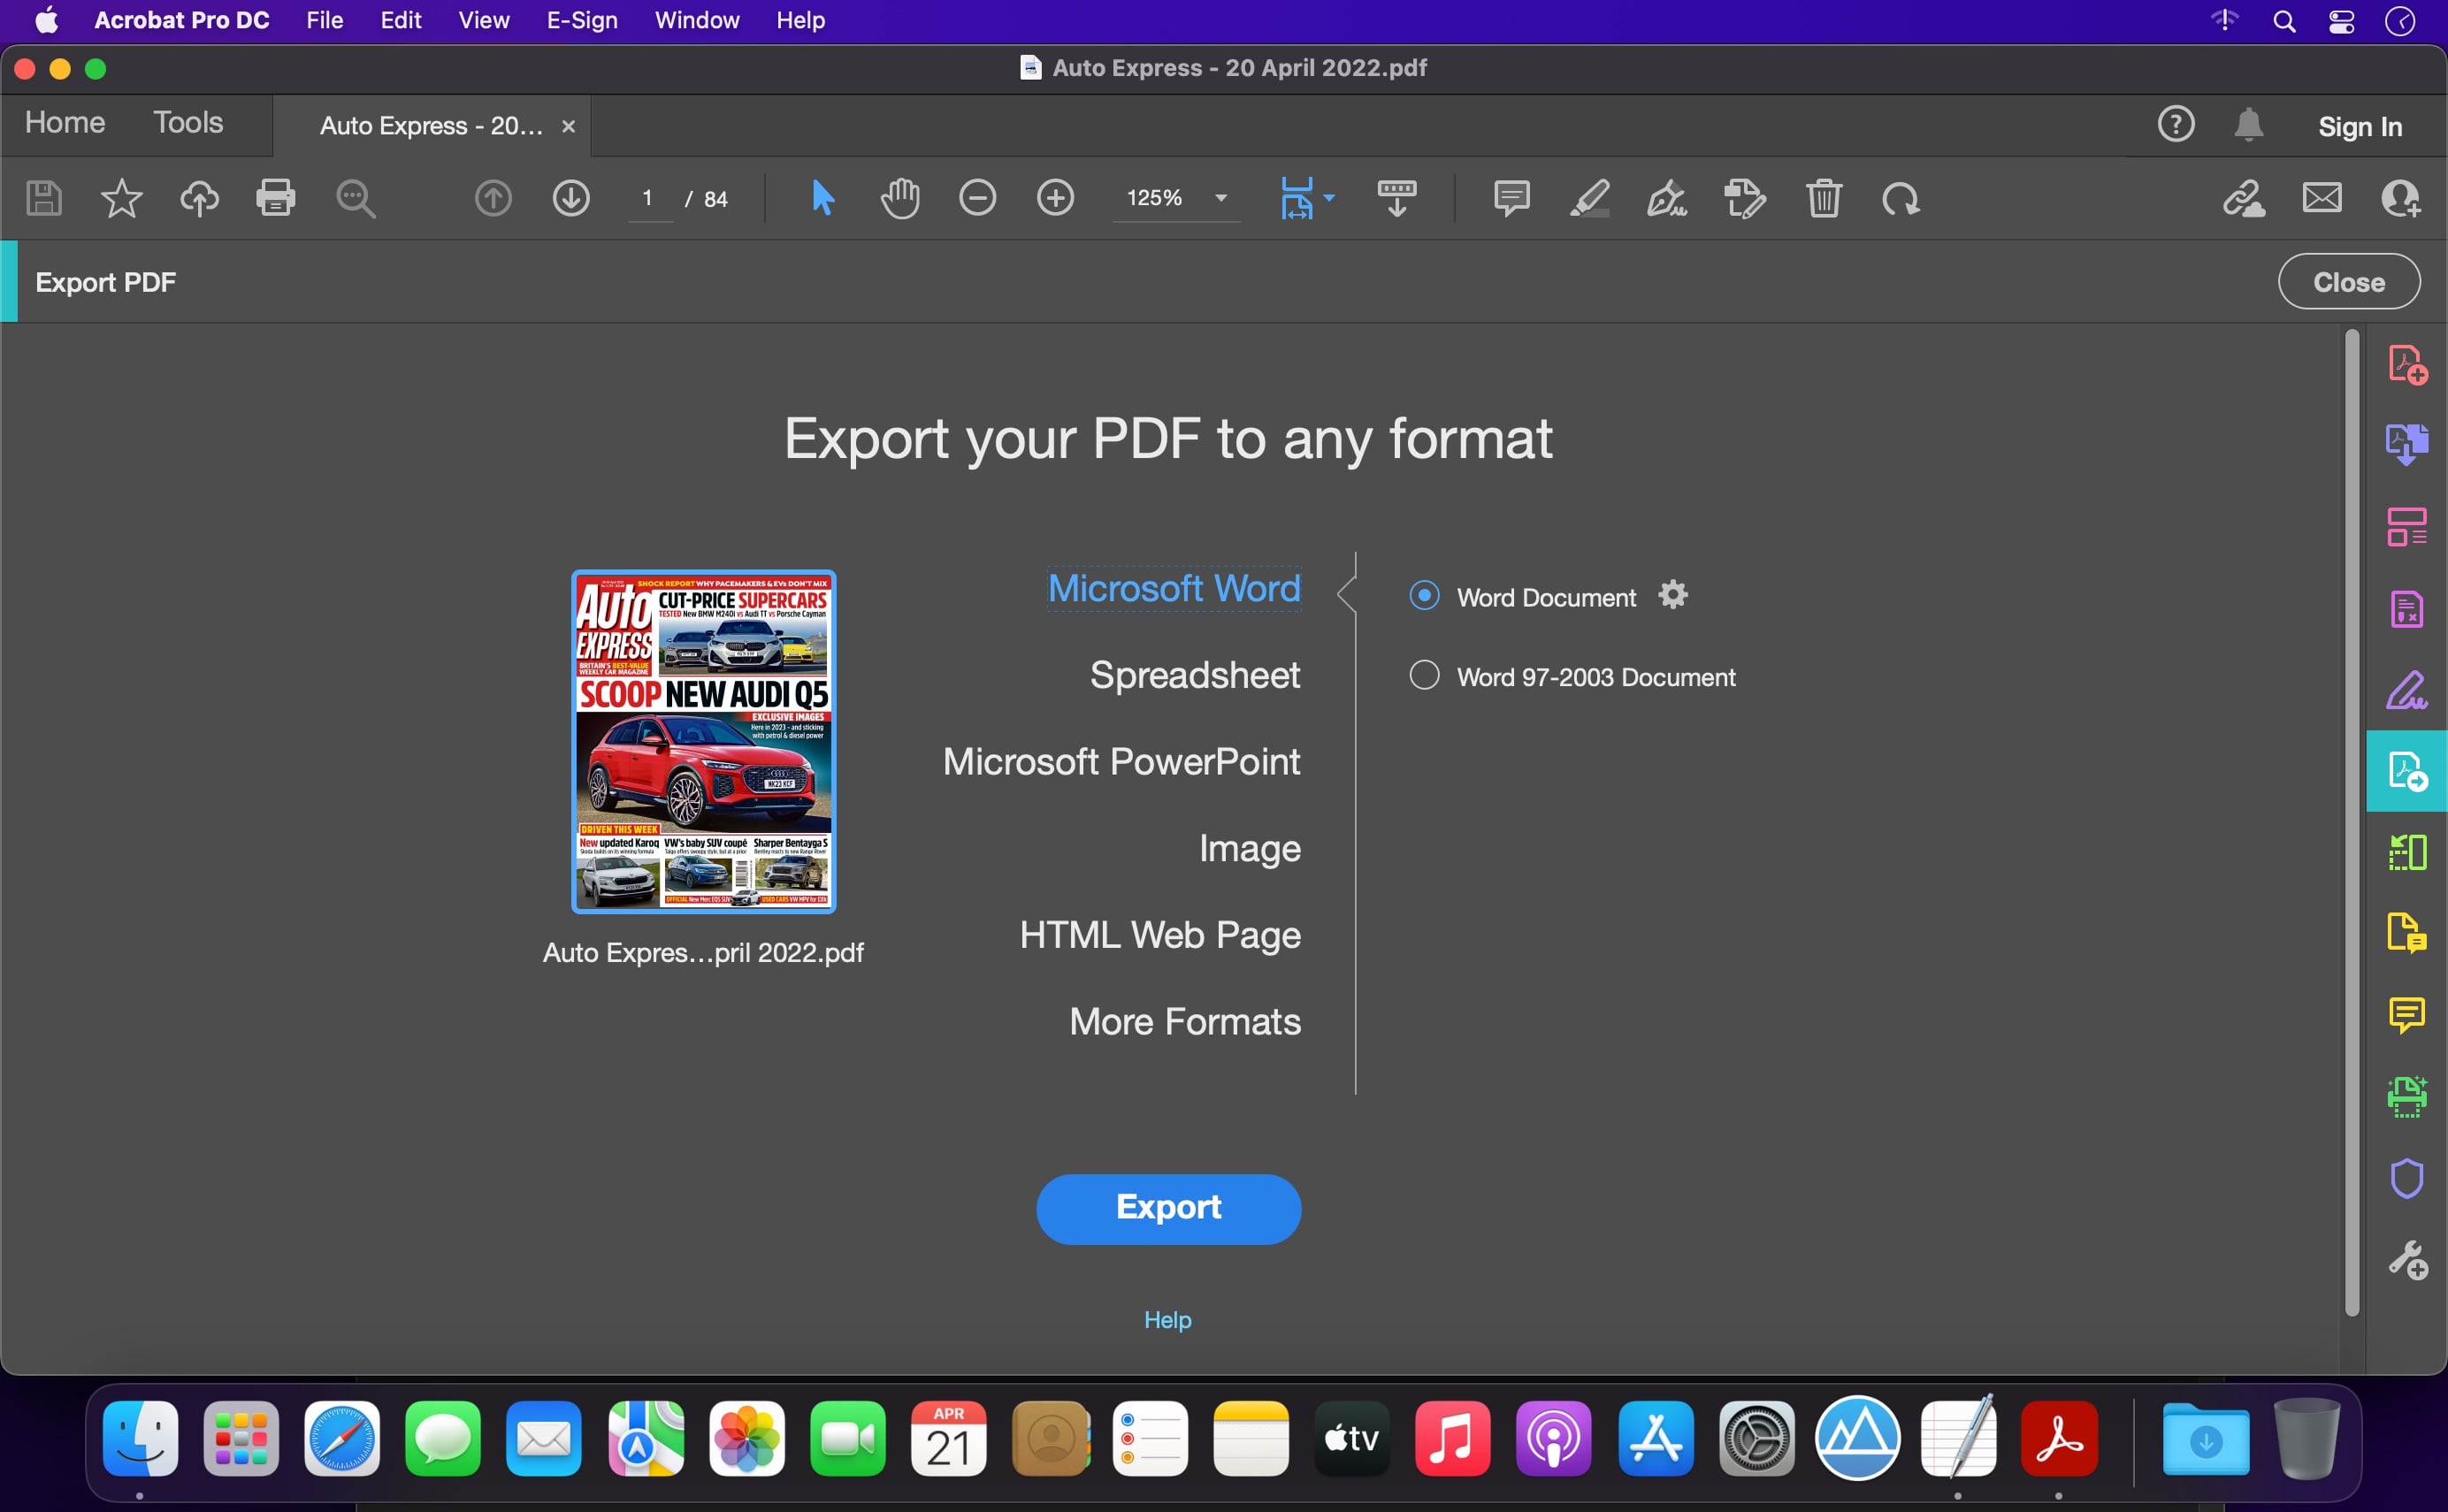Click the Send file by email icon
The height and width of the screenshot is (1512, 2448).
2322,198
